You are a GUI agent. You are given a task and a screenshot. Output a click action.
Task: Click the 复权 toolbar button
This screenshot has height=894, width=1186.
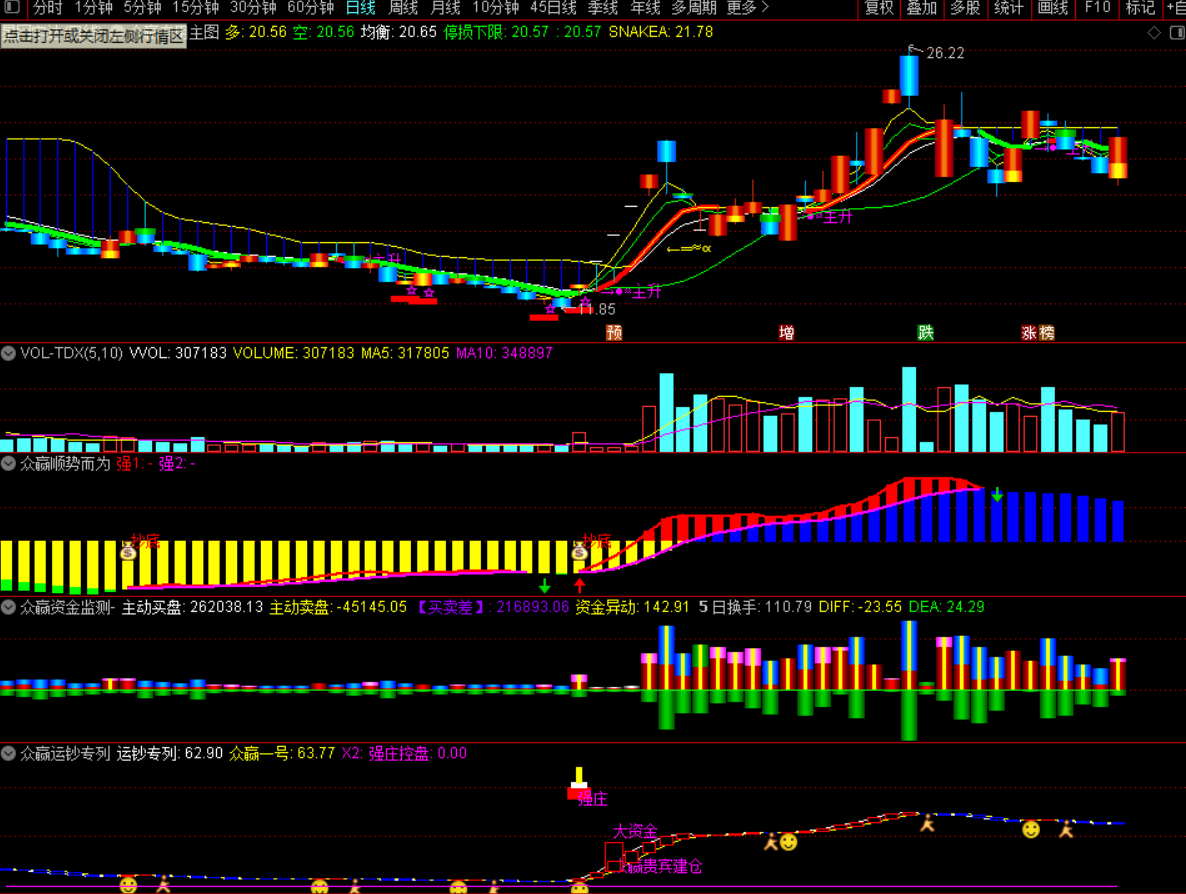[x=879, y=8]
